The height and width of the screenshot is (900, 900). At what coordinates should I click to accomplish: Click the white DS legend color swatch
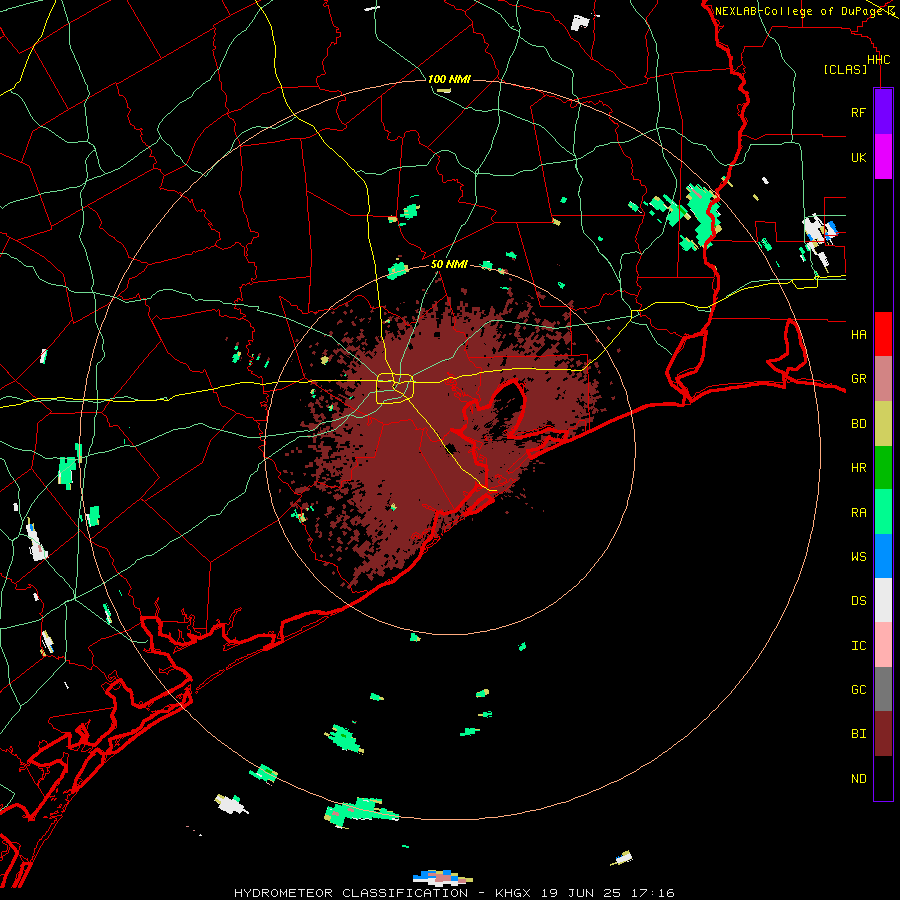(x=883, y=600)
